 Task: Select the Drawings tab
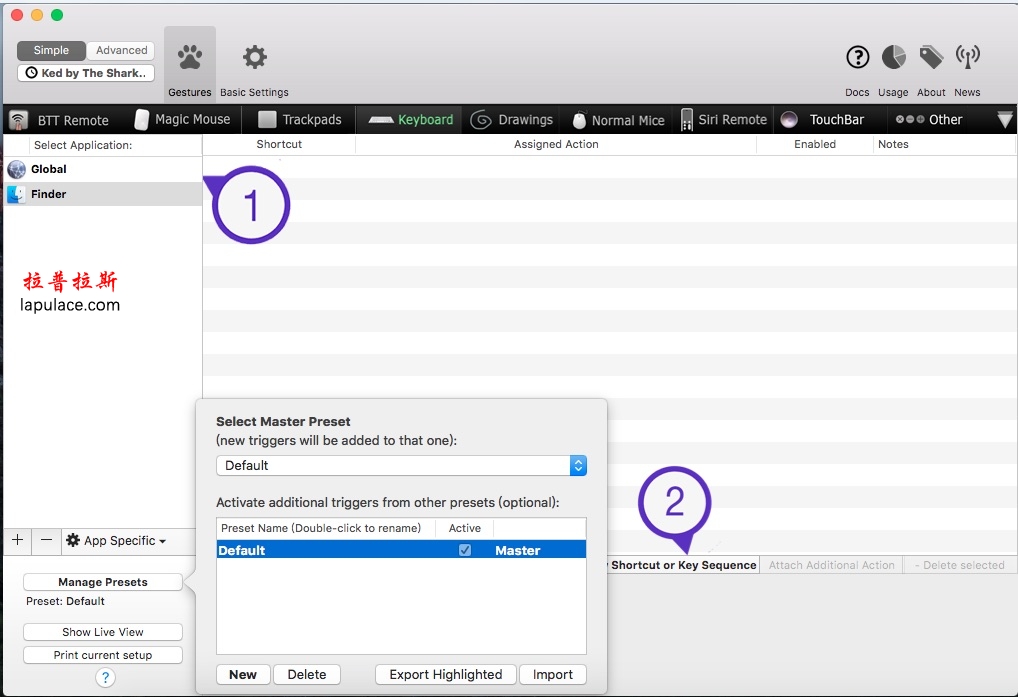(512, 119)
